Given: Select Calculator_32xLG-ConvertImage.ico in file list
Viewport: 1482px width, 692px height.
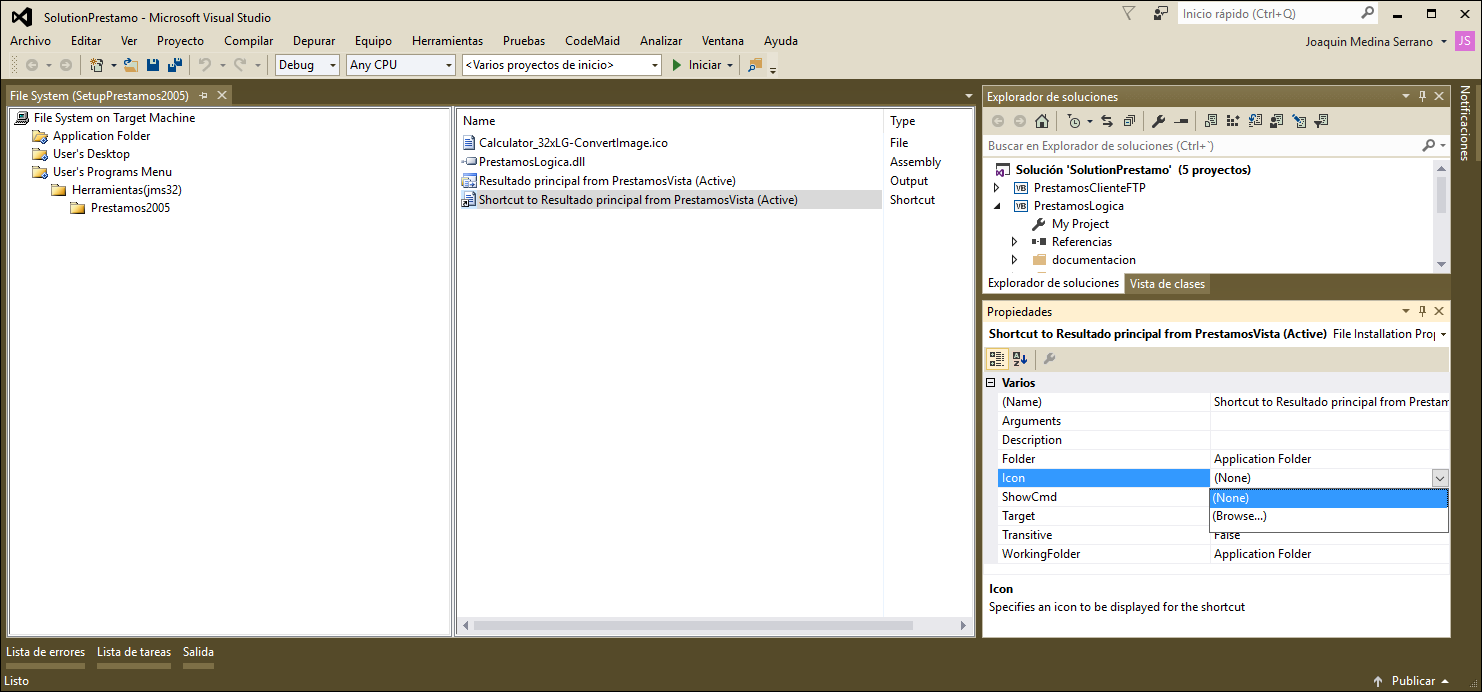Looking at the screenshot, I should click(573, 143).
